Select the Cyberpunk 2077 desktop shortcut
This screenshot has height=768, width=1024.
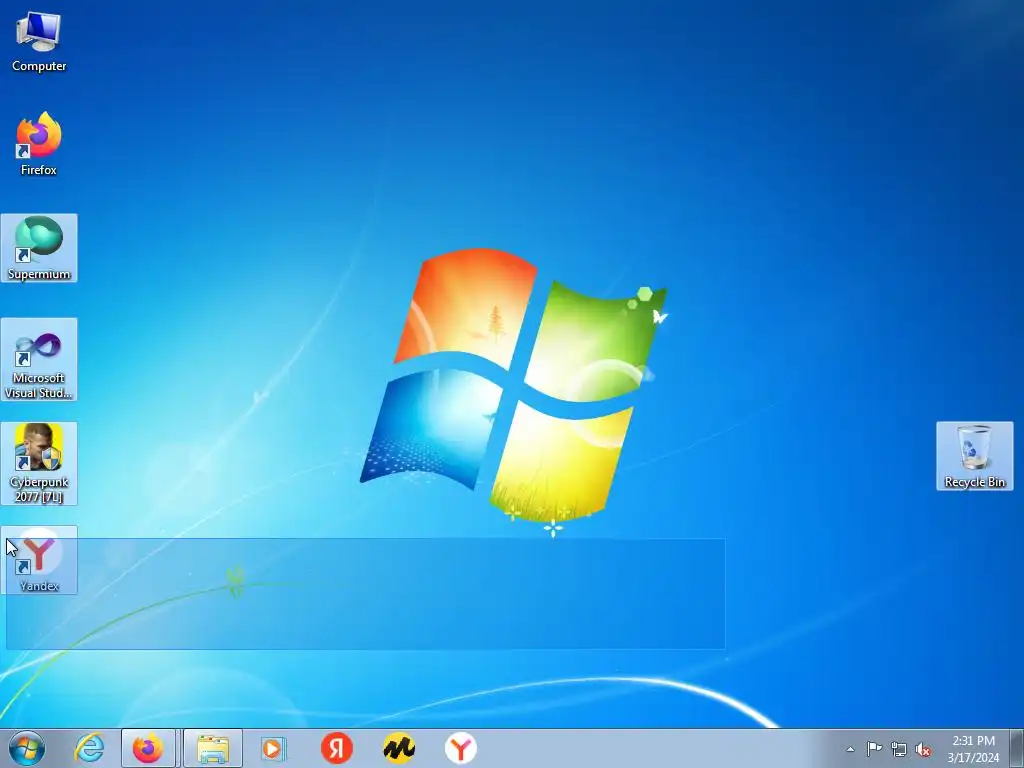[39, 463]
